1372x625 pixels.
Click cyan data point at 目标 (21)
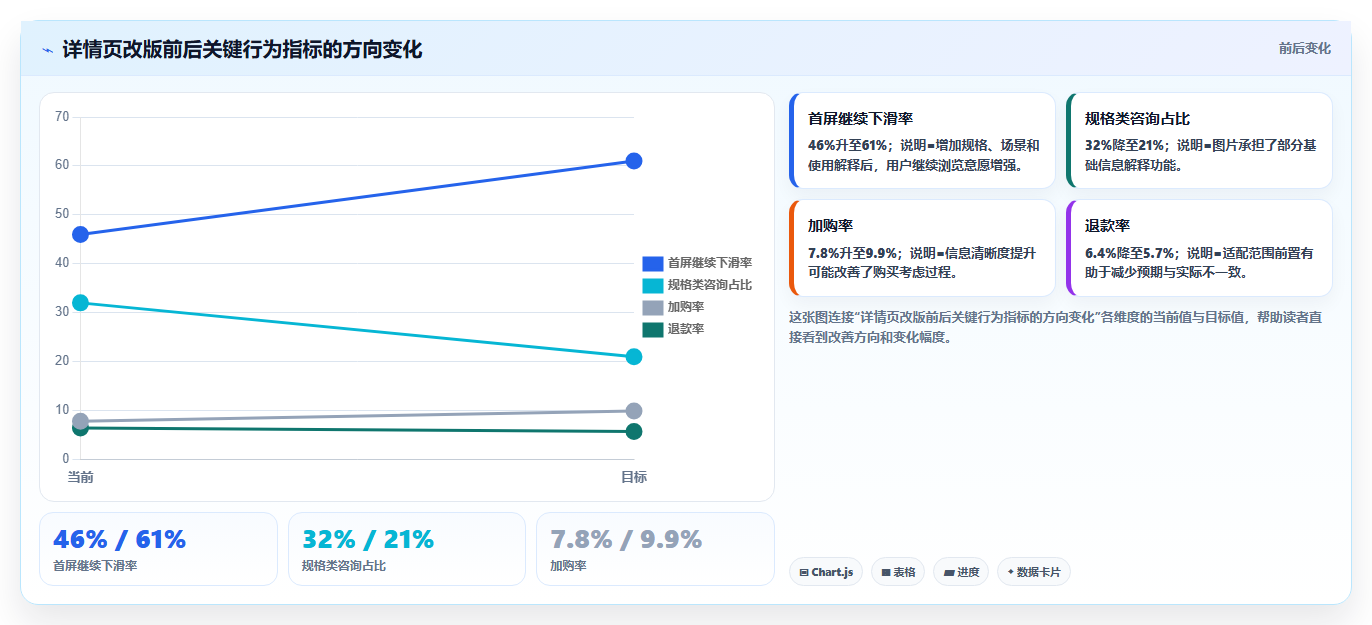pyautogui.click(x=634, y=357)
